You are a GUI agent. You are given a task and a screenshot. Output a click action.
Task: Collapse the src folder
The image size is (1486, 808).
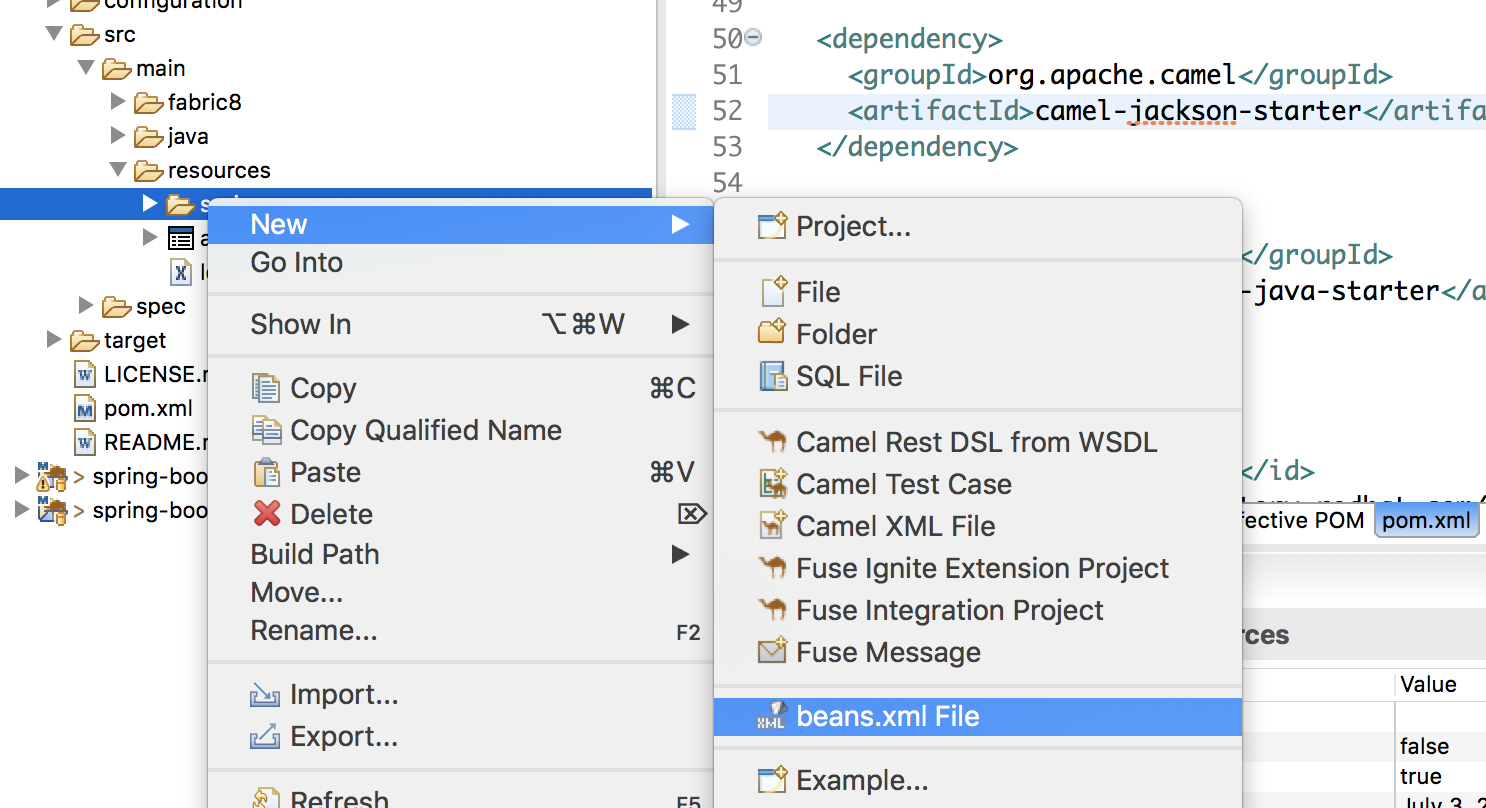[54, 34]
